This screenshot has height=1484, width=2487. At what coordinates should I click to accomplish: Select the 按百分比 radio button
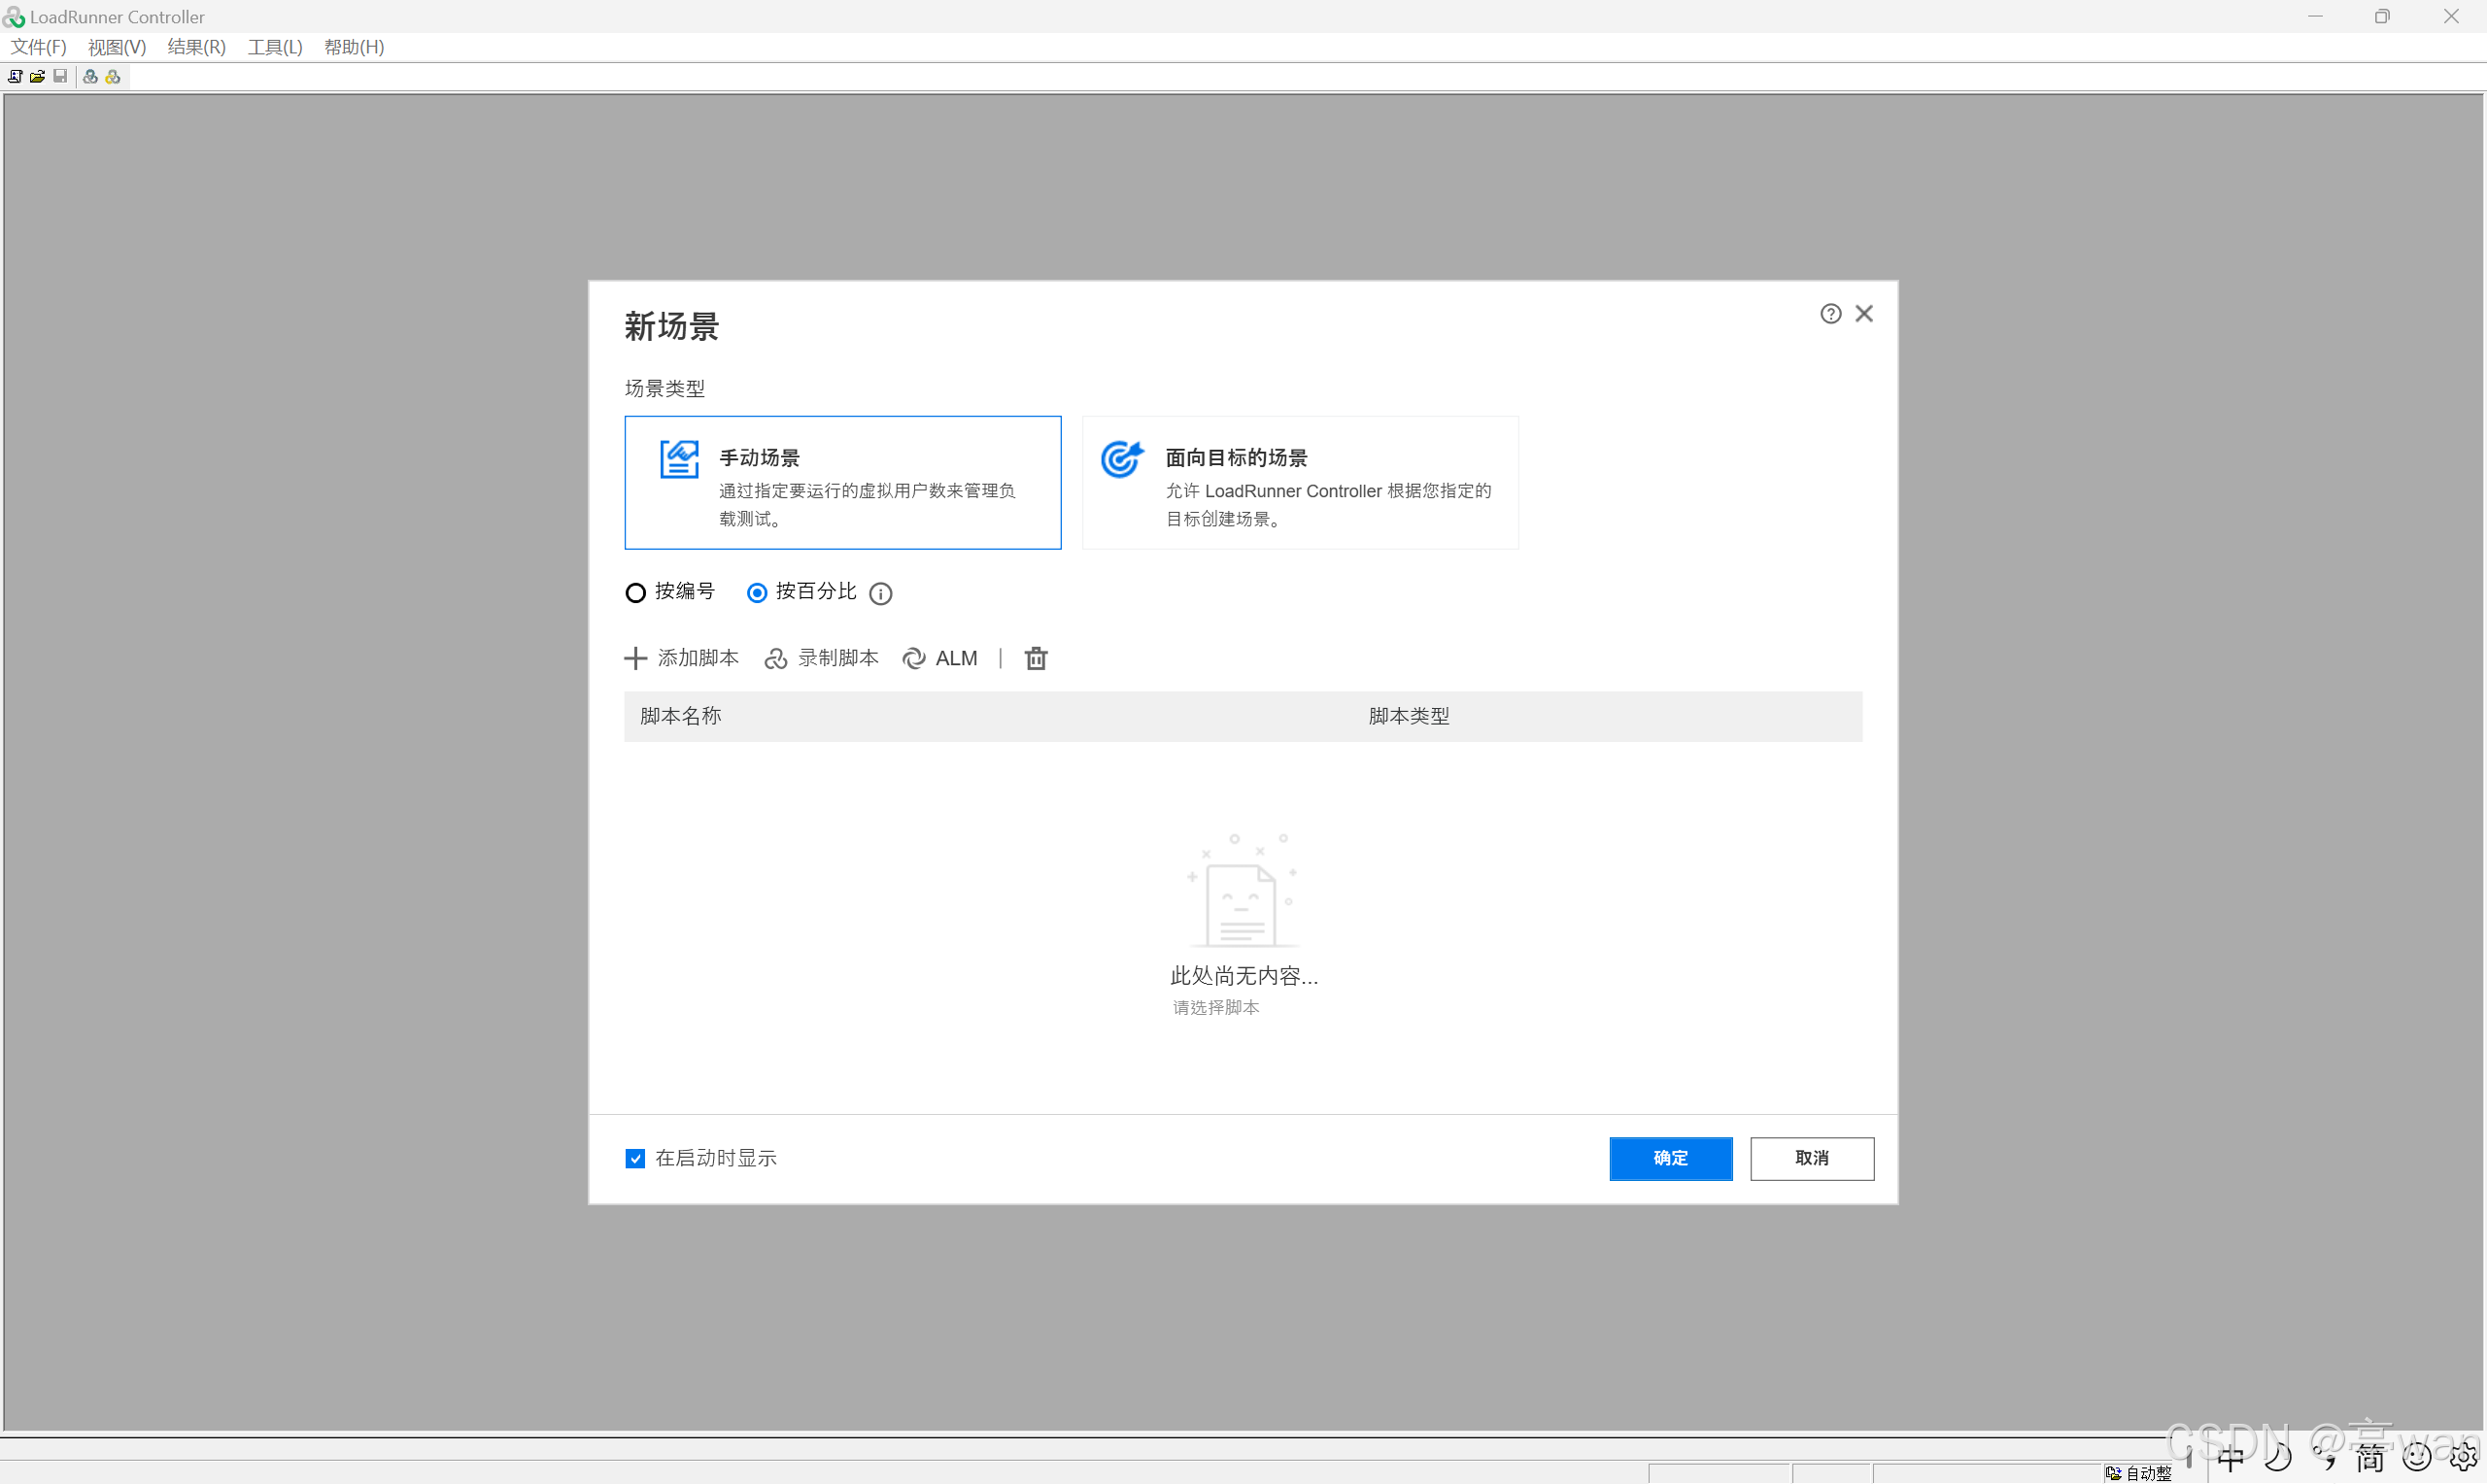(x=757, y=593)
